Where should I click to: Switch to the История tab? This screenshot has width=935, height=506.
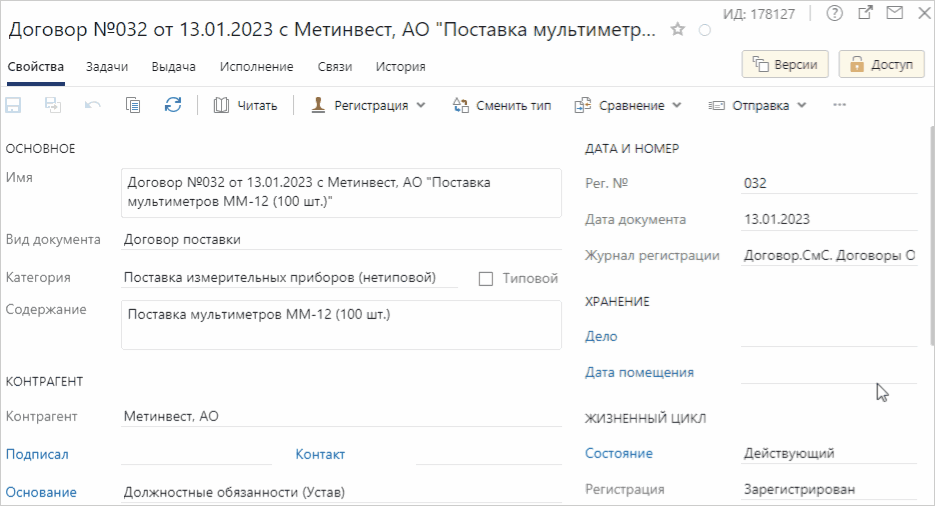tap(400, 67)
